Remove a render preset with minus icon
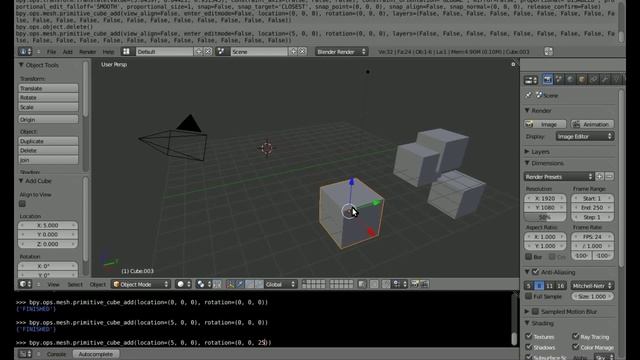640x360 pixels. coord(609,176)
